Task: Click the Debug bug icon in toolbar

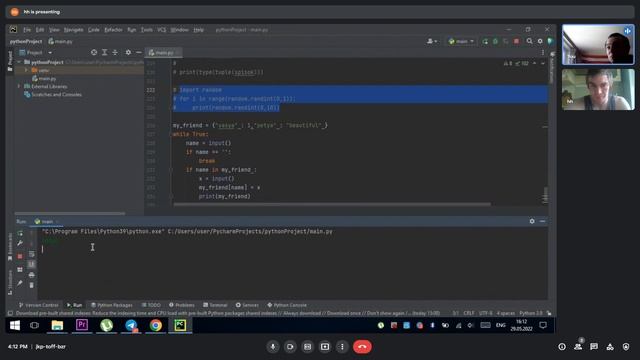Action: (x=496, y=41)
